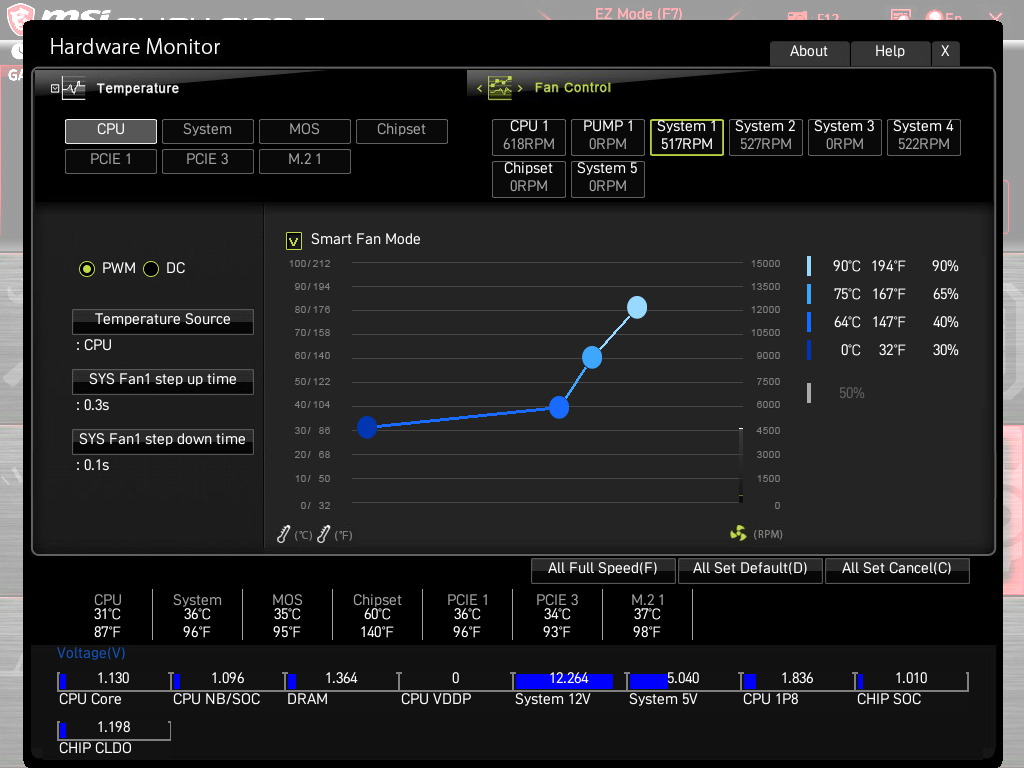
Task: Click the left arrow beside Fan Control
Action: 479,88
